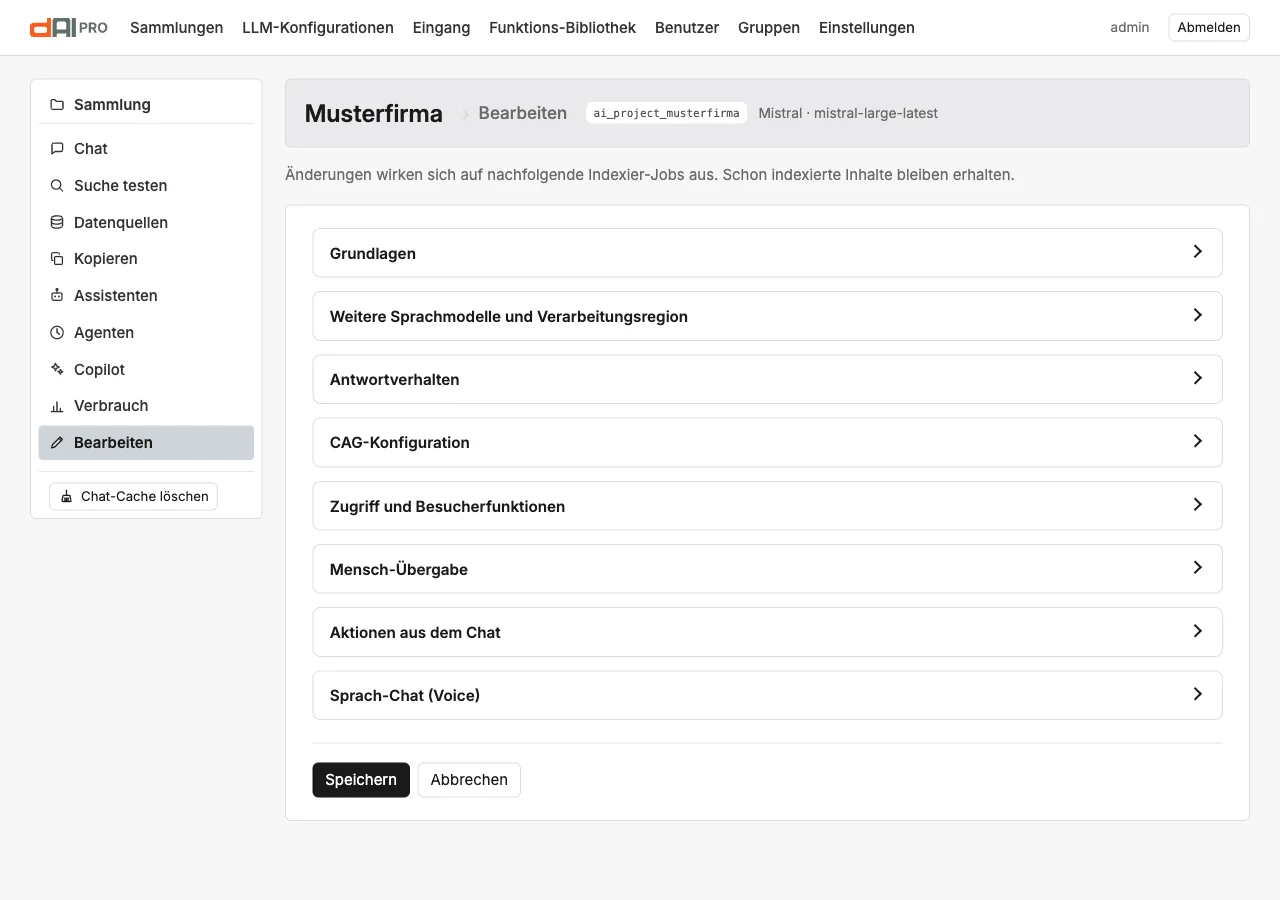Click the dAI PRO logo
Image resolution: width=1280 pixels, height=900 pixels.
69,28
